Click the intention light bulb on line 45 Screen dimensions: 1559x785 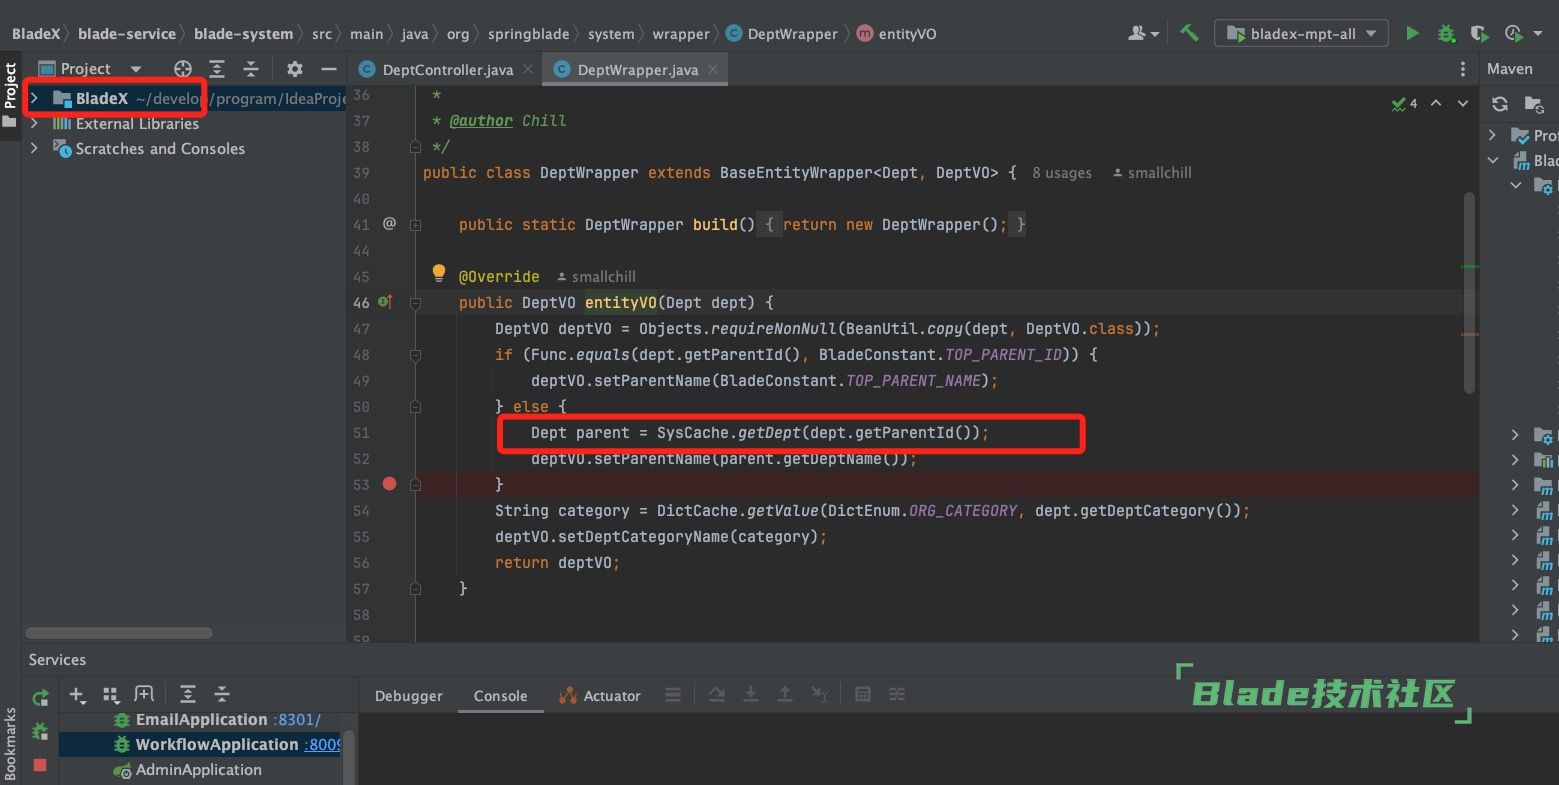438,272
